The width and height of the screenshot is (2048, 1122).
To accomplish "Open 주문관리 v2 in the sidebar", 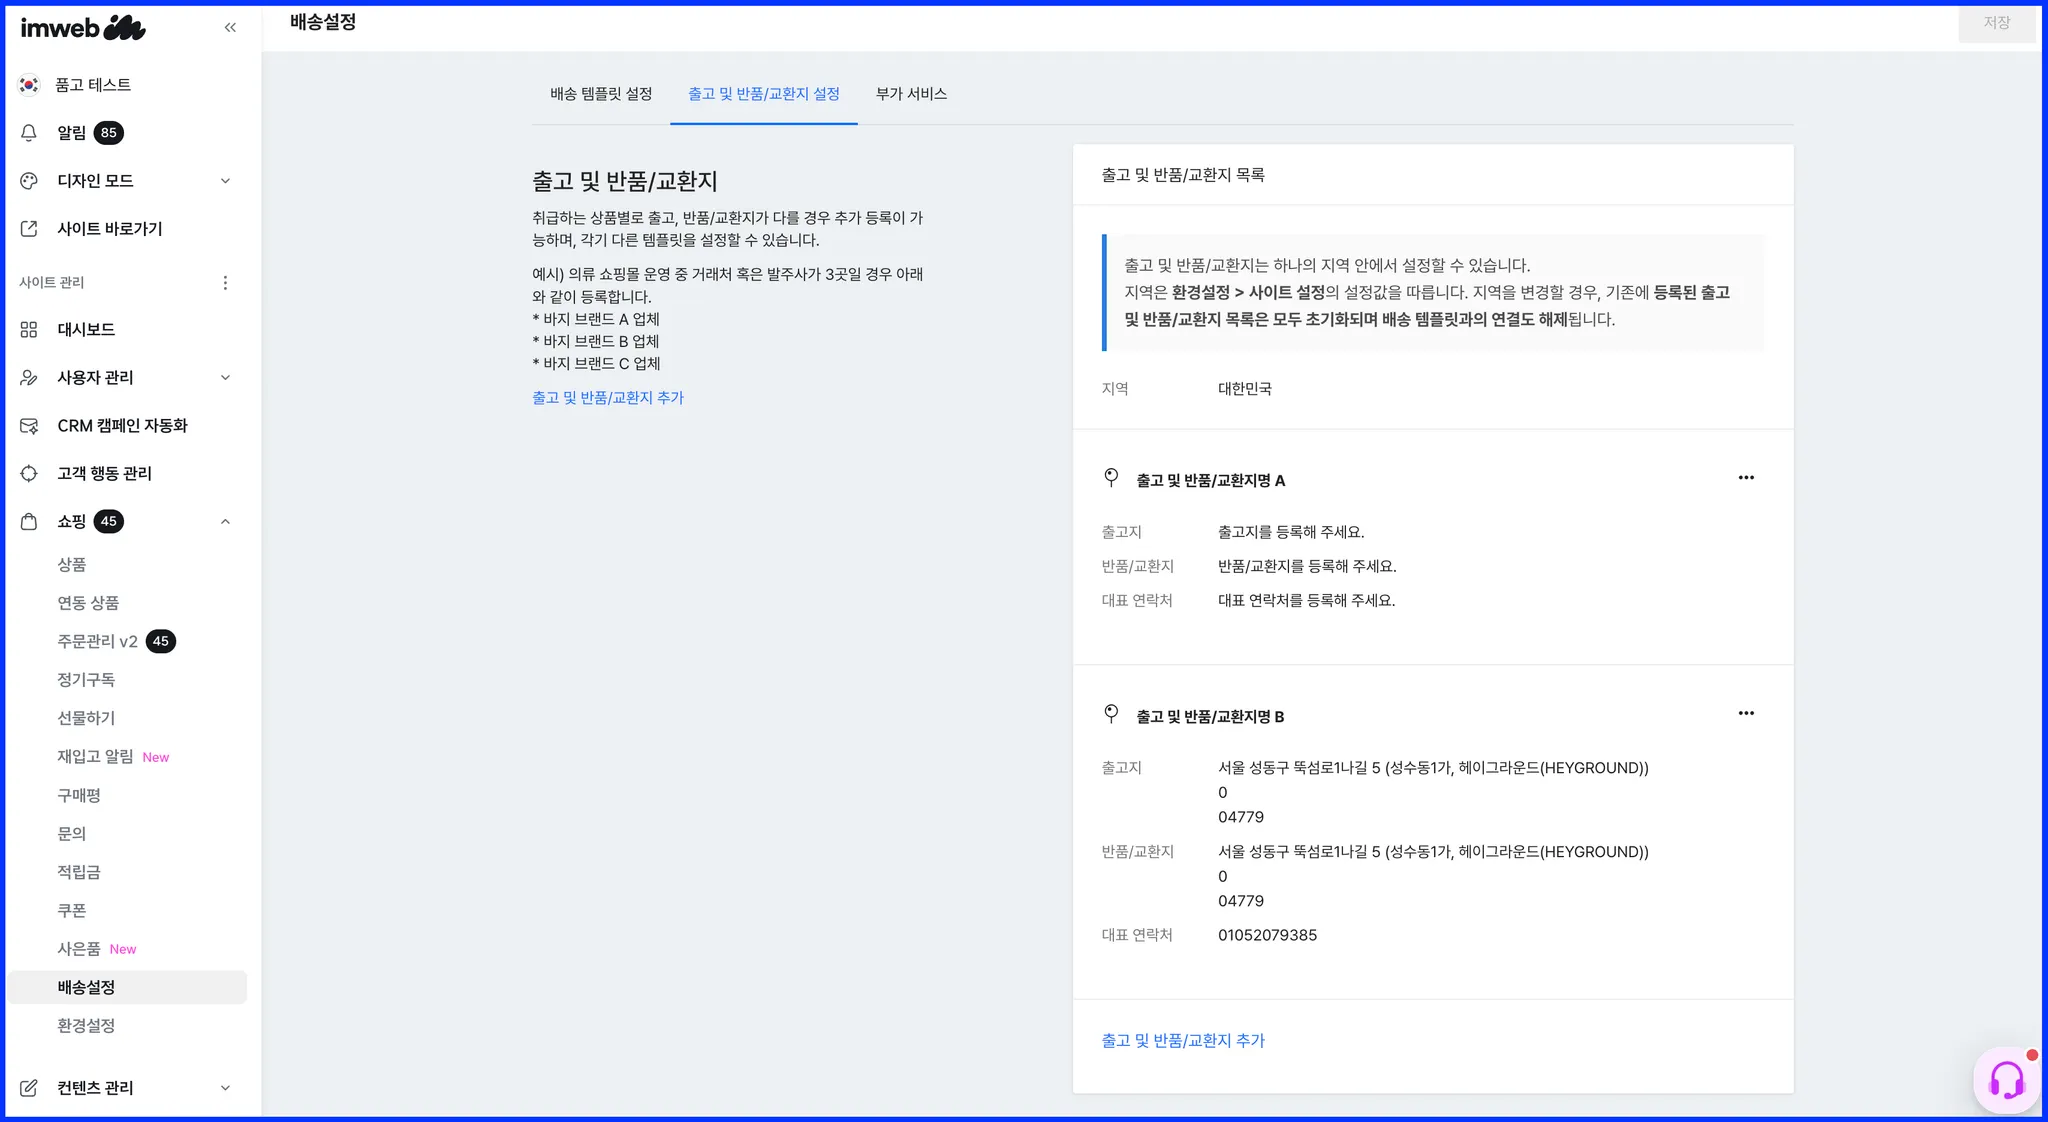I will 97,642.
